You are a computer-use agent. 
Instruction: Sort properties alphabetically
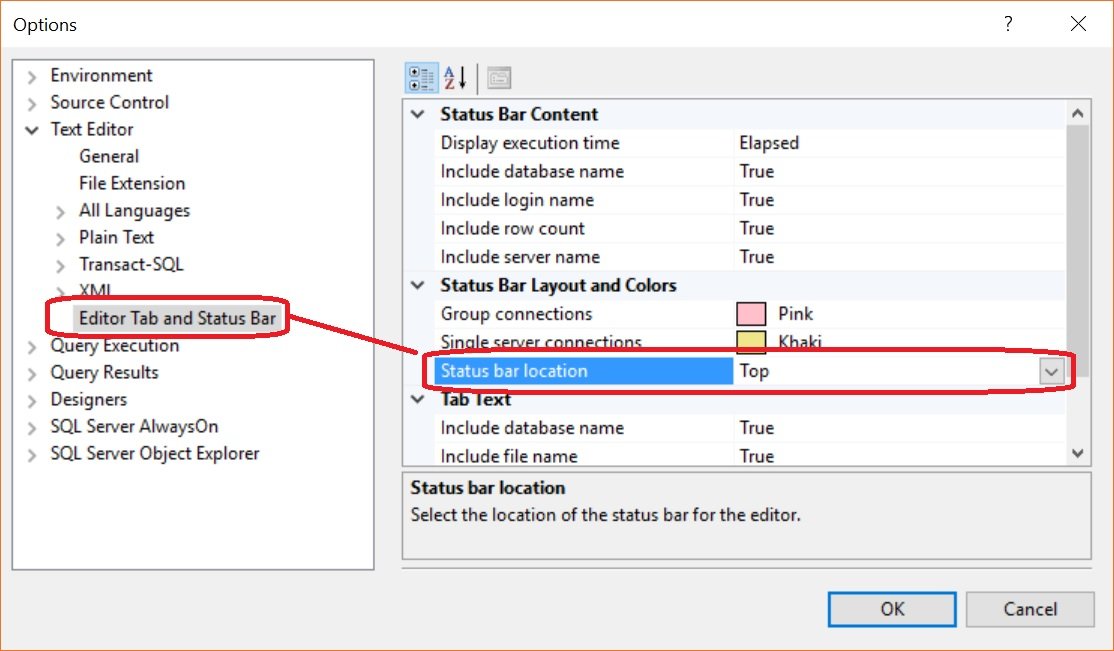(x=455, y=78)
